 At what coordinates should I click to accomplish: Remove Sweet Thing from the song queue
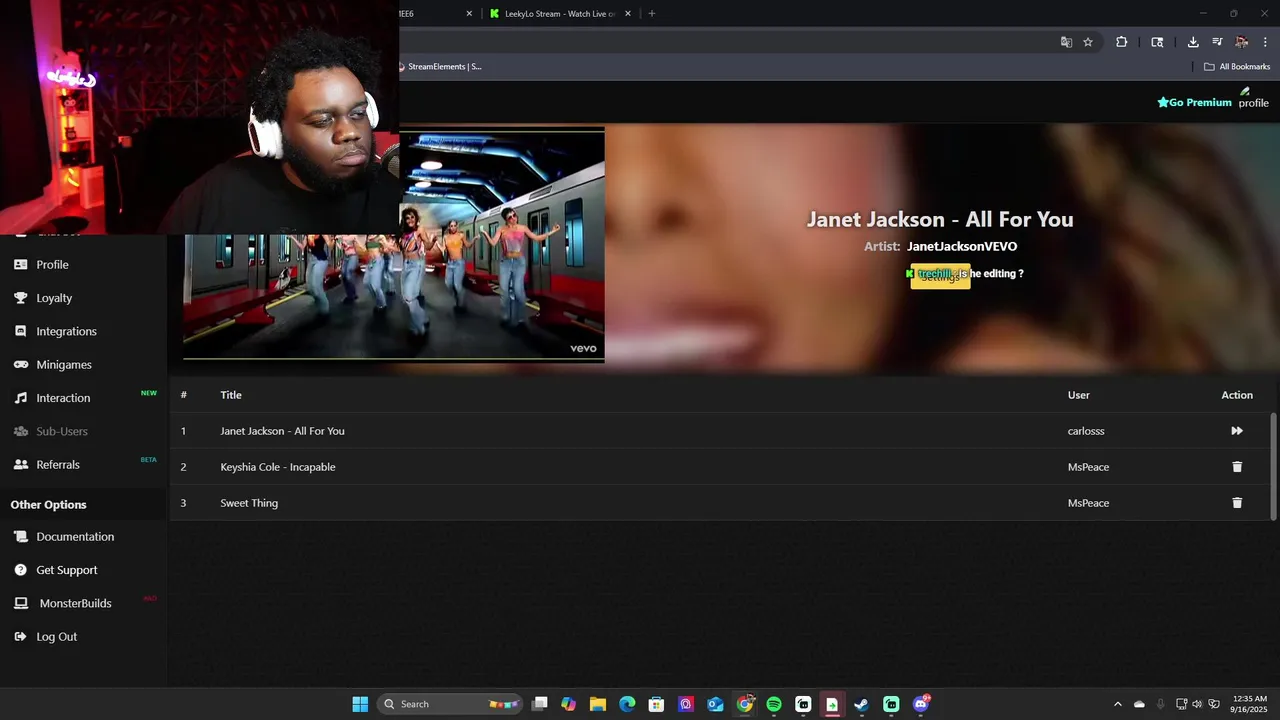(x=1237, y=503)
